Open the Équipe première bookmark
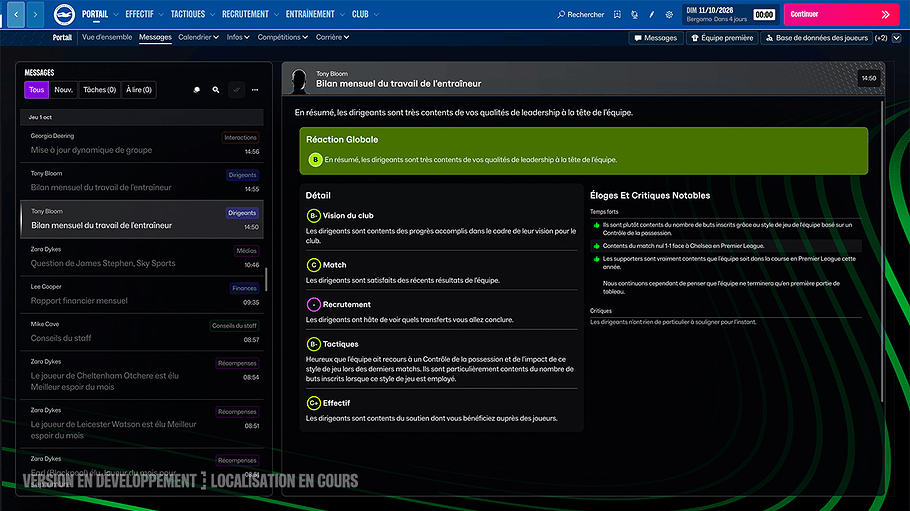The width and height of the screenshot is (910, 511). [722, 38]
